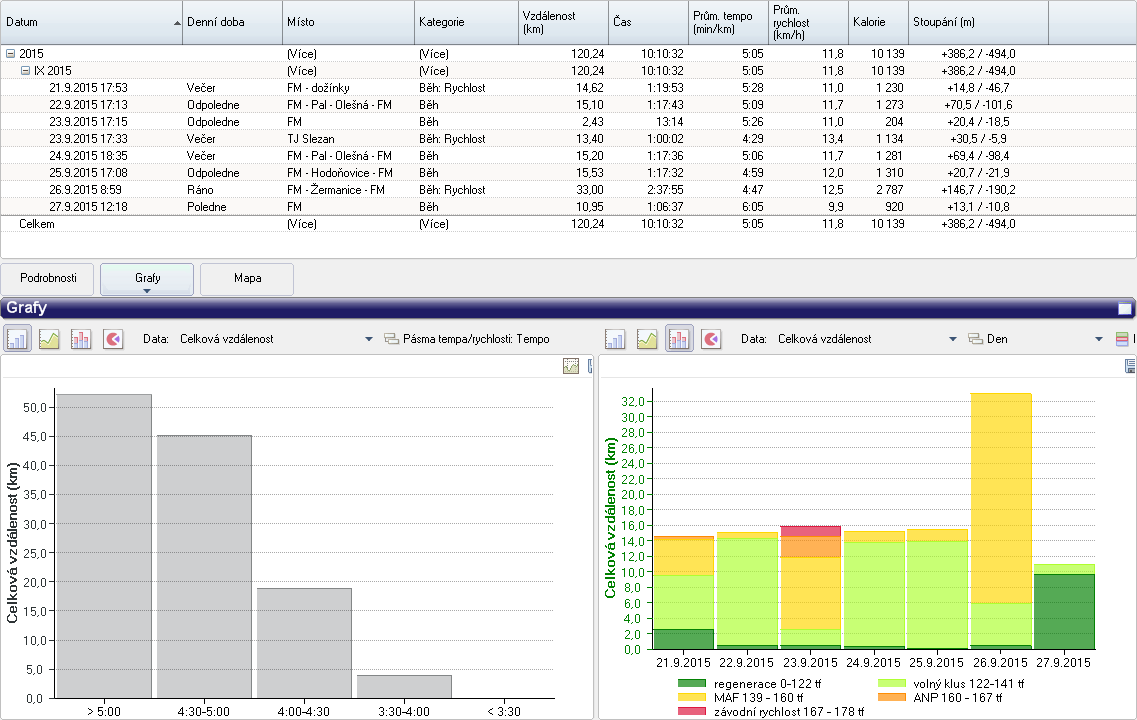Select activity row 27.9.2015 12:18

(x=568, y=207)
